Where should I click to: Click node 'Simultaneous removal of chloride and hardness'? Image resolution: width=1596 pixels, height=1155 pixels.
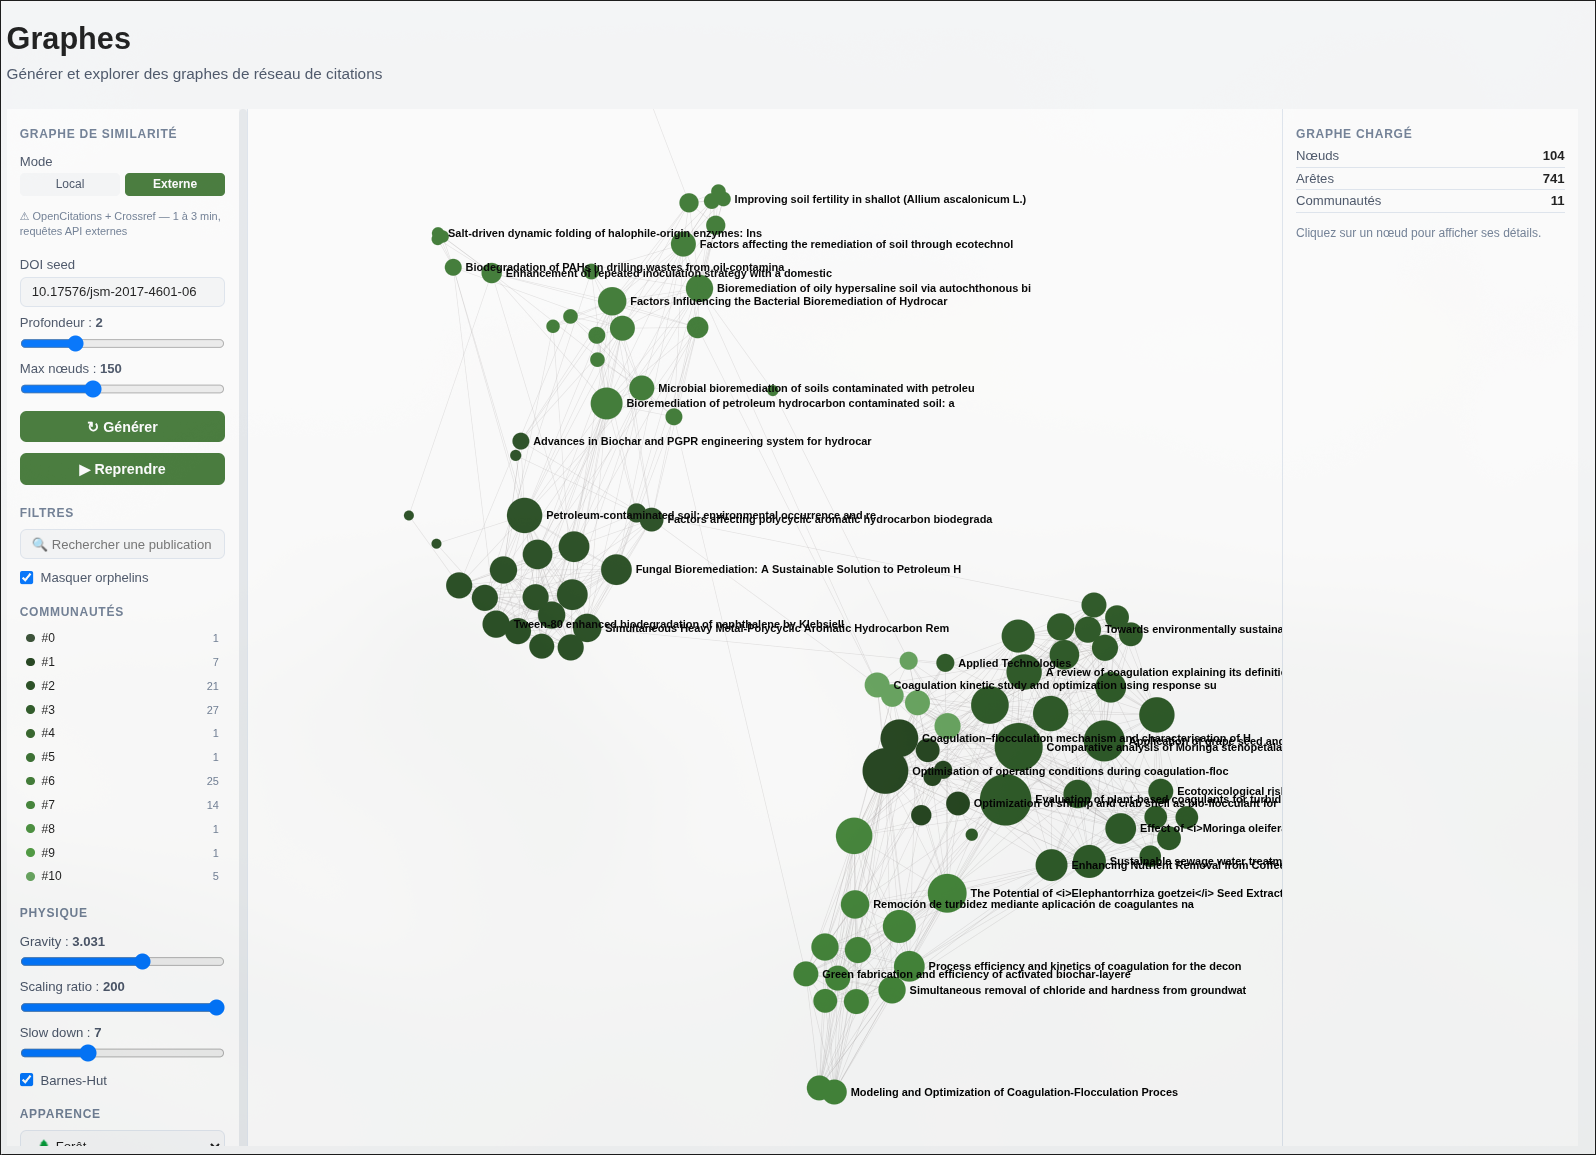pyautogui.click(x=892, y=991)
